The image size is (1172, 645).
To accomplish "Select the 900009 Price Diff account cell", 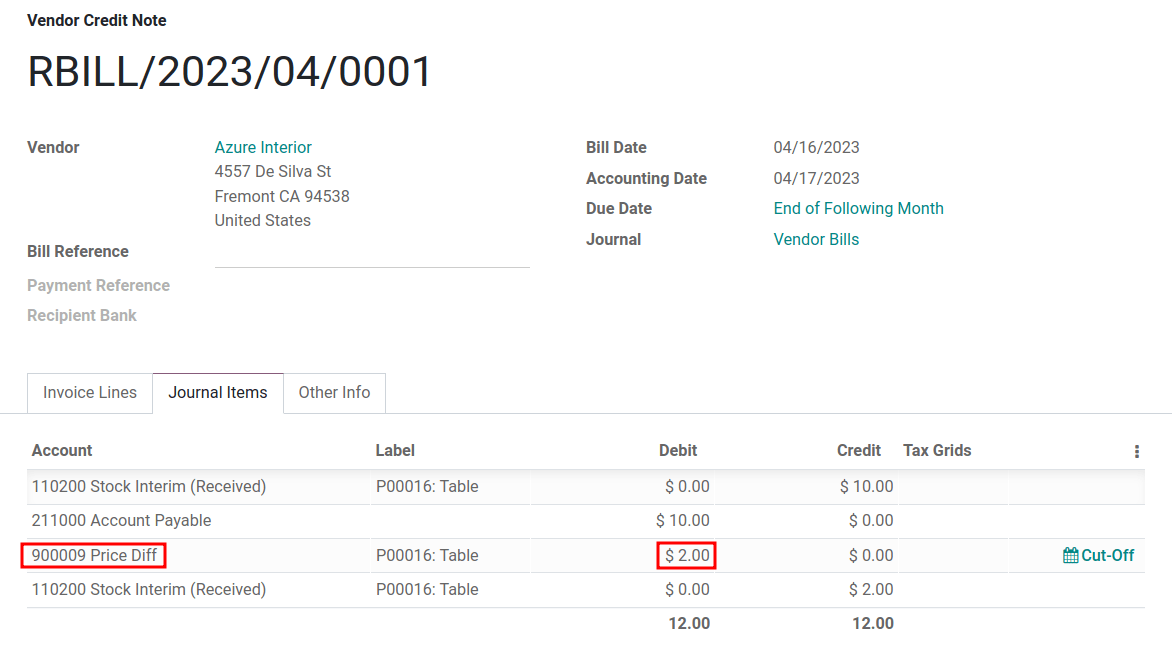I will pos(94,556).
